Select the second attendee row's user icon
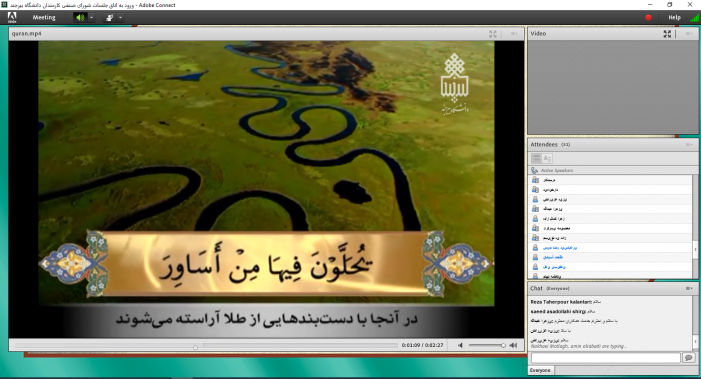Image resolution: width=701 pixels, height=379 pixels. click(535, 190)
